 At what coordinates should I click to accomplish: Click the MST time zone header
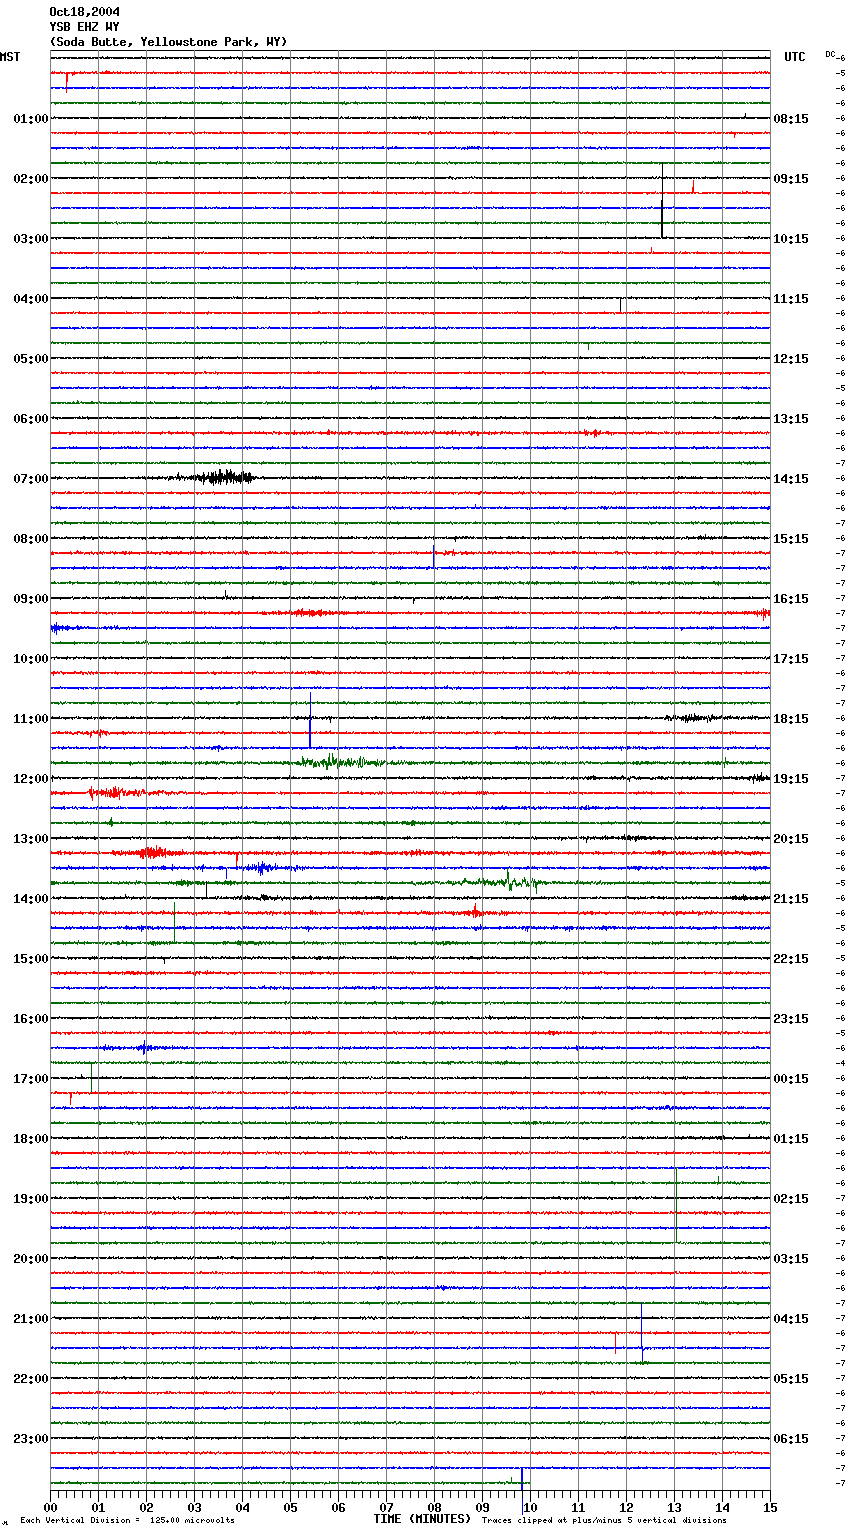pyautogui.click(x=10, y=57)
